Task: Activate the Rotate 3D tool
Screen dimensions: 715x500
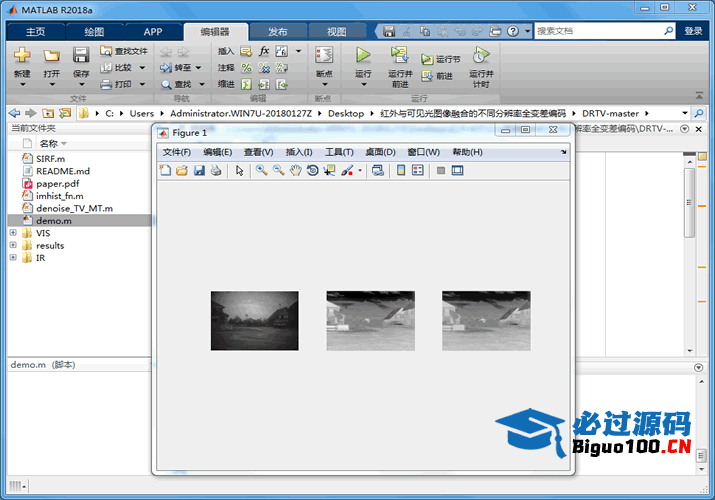Action: coord(312,171)
